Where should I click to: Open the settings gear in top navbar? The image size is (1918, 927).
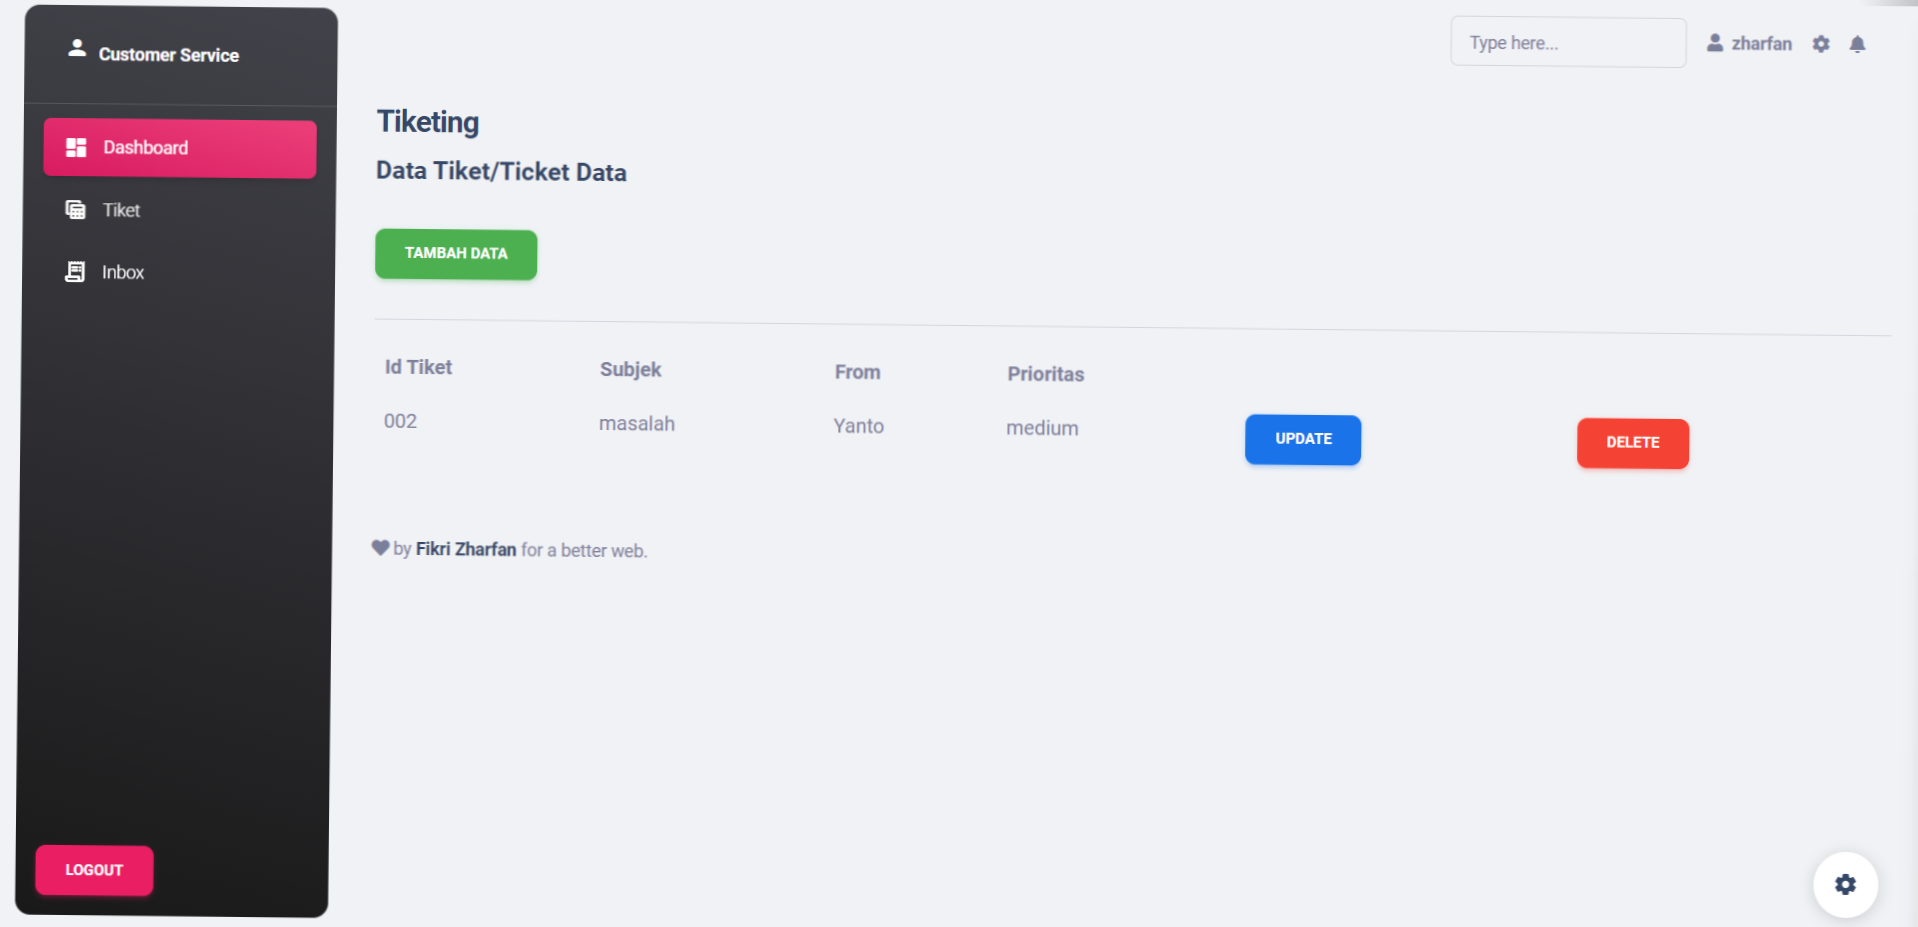1821,44
